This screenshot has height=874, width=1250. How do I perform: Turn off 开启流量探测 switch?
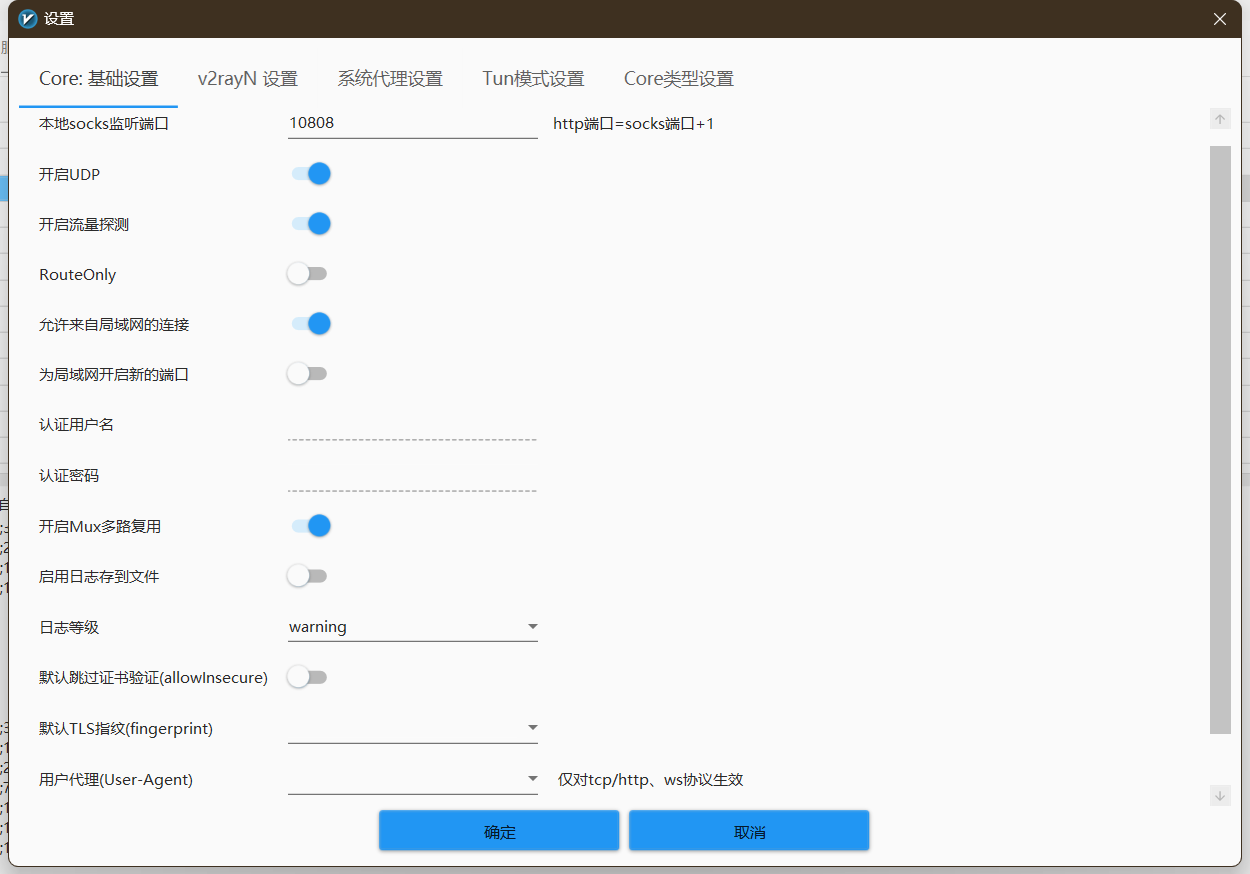308,223
